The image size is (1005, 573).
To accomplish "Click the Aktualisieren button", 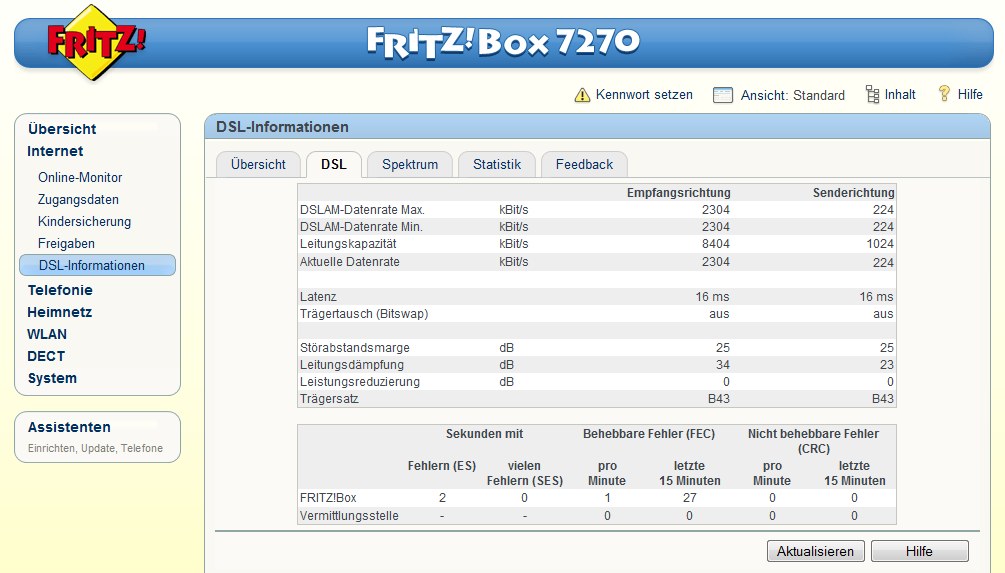I will coord(815,551).
